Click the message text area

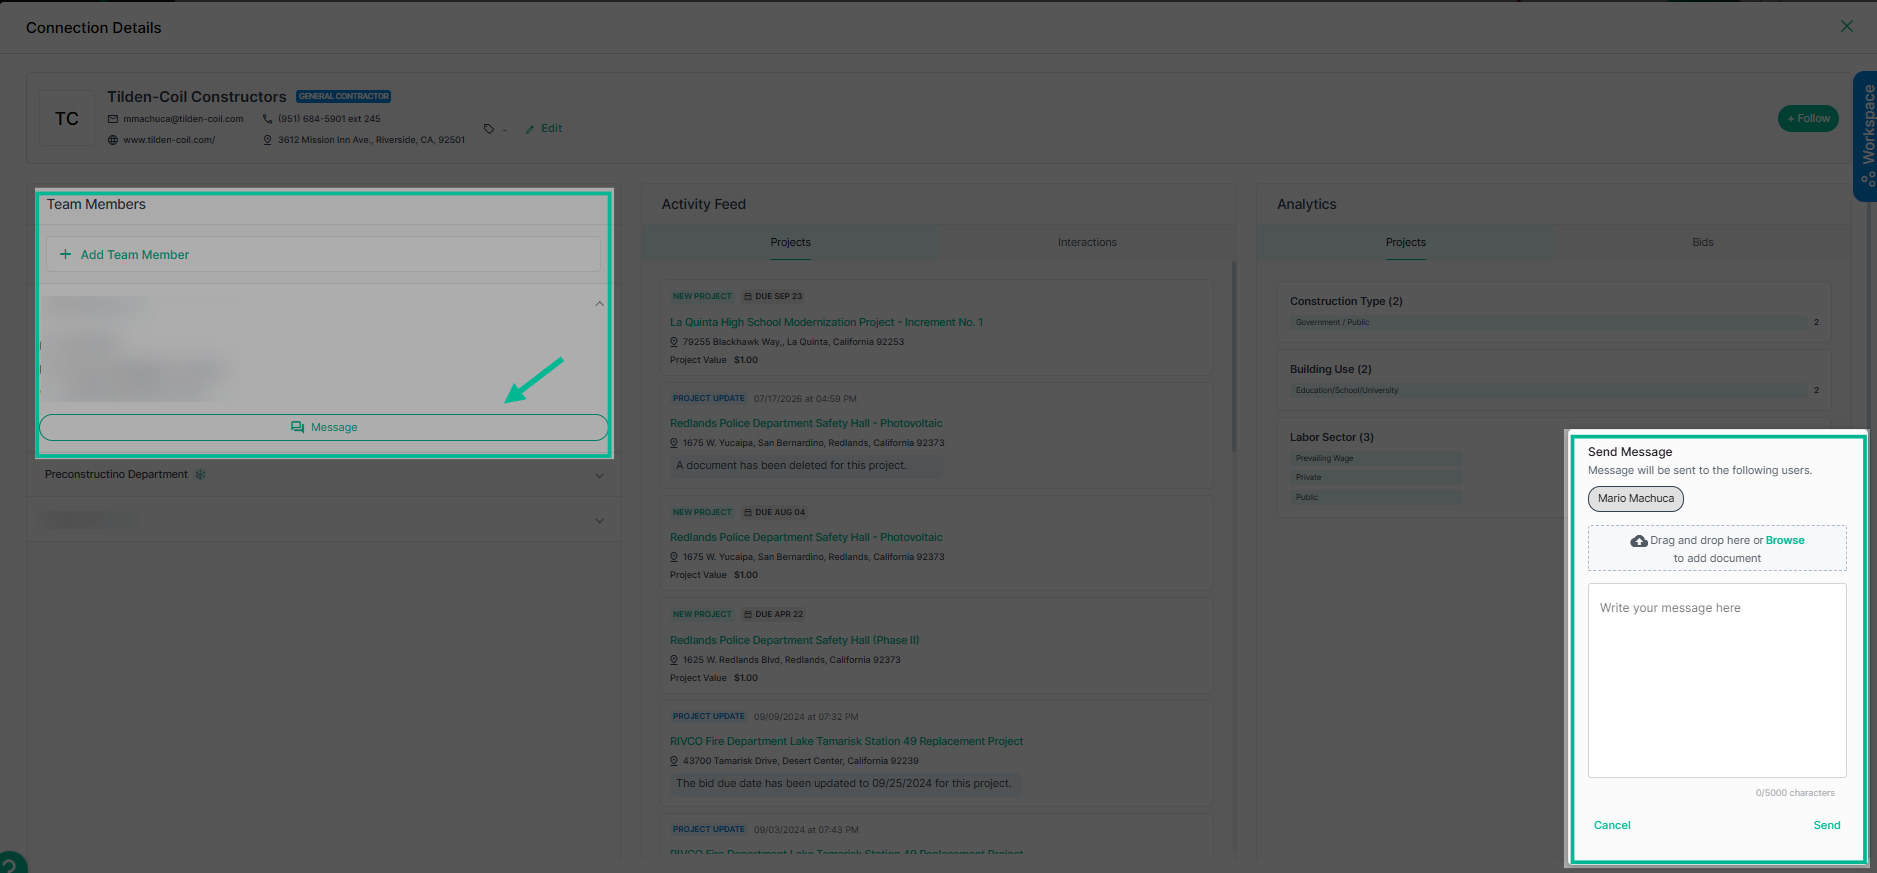click(x=1716, y=680)
